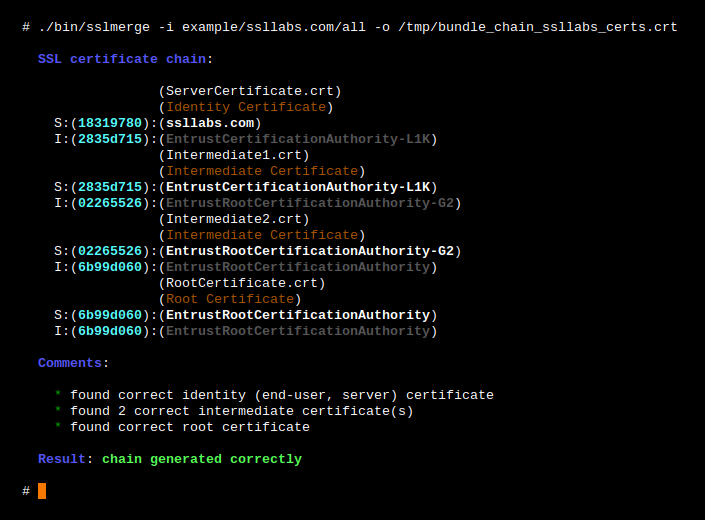Click the bold 'ssllabs.com' subject

tap(210, 123)
